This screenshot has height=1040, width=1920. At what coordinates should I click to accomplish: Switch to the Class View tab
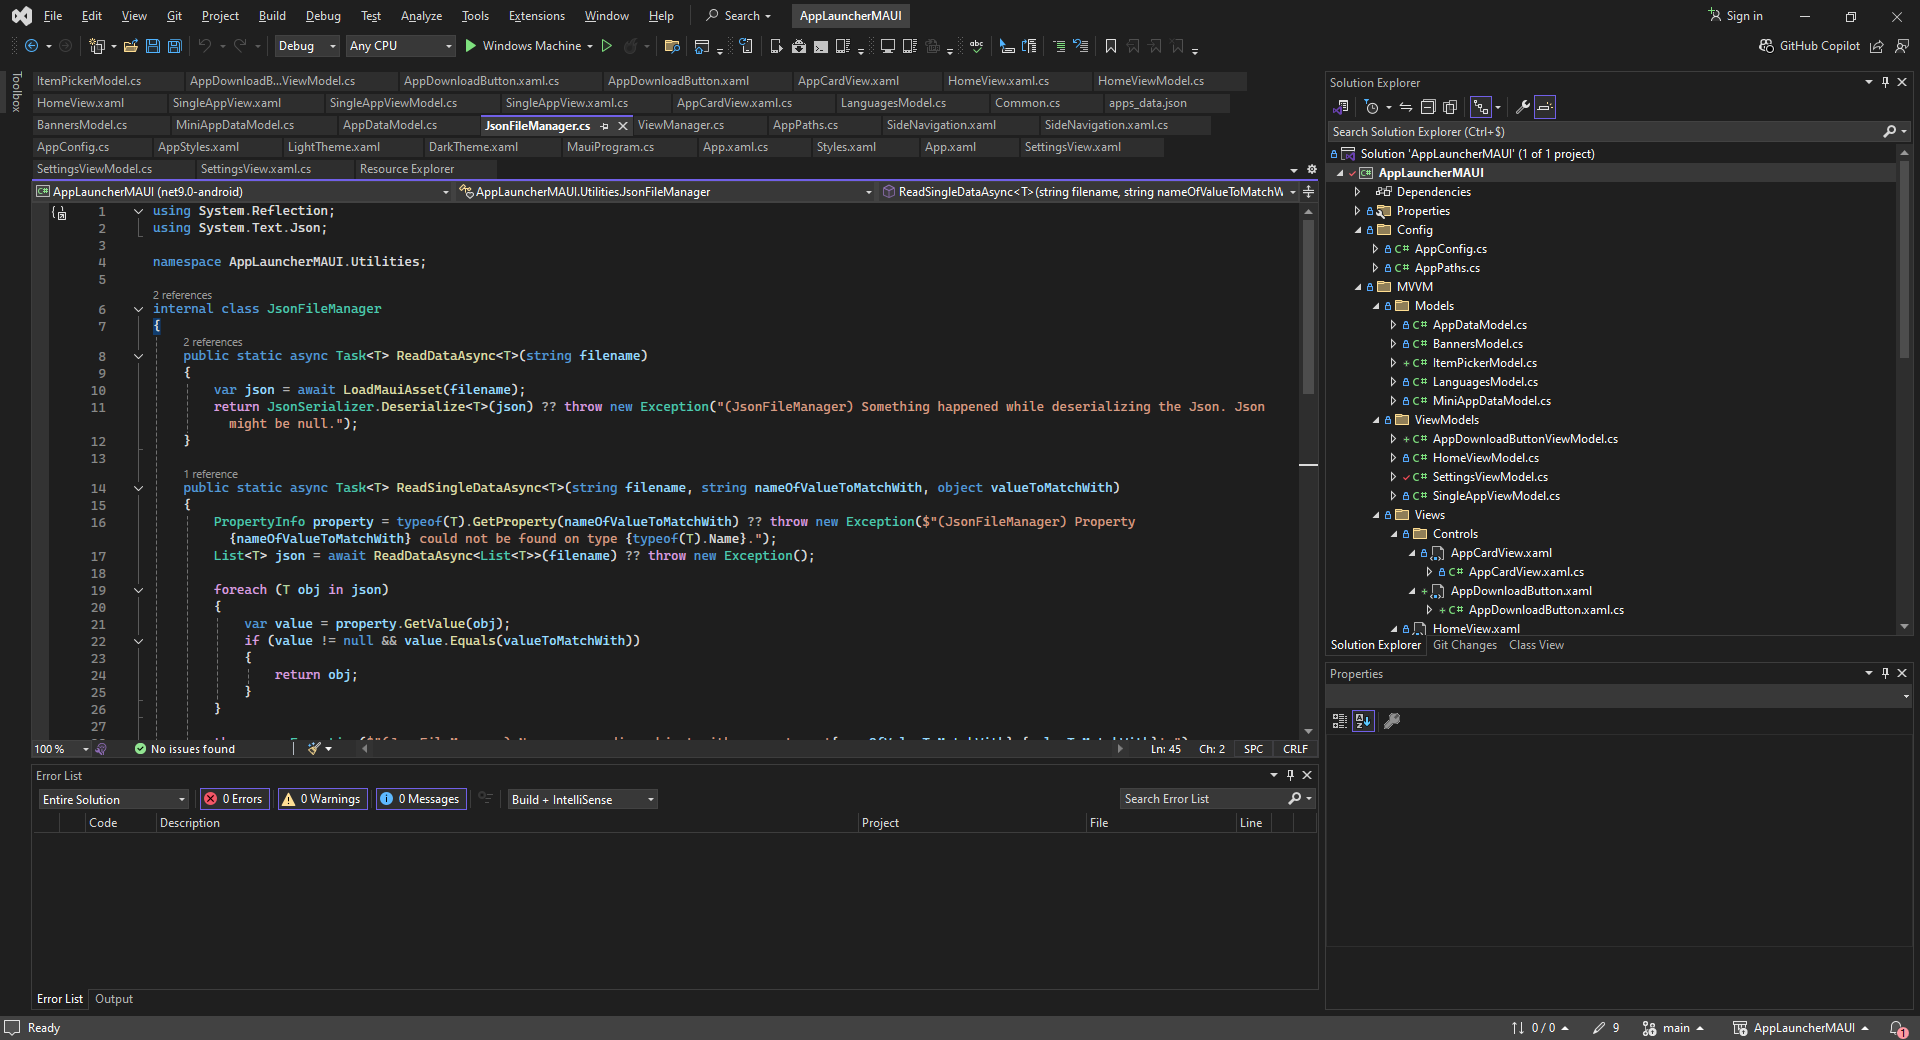pyautogui.click(x=1536, y=645)
